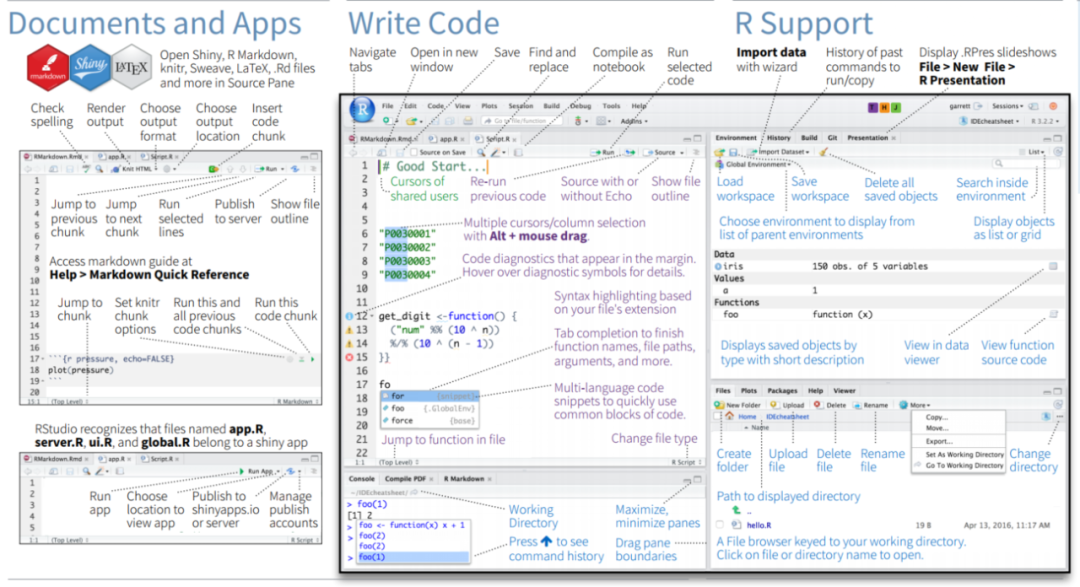Click the Rename button in Files pane
Screen dimensions: 1080x587
[870, 405]
